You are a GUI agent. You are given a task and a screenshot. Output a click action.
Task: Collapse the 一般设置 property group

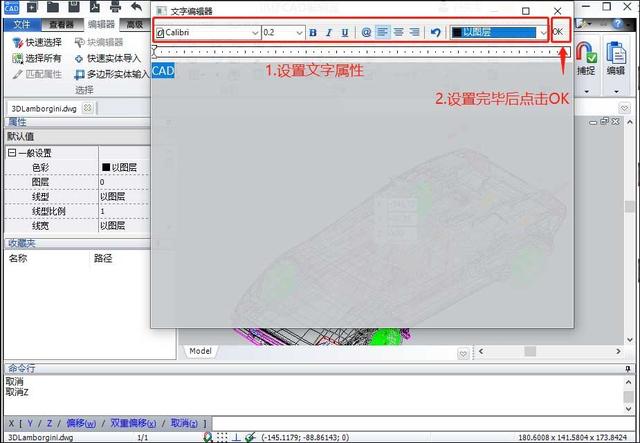(x=12, y=153)
